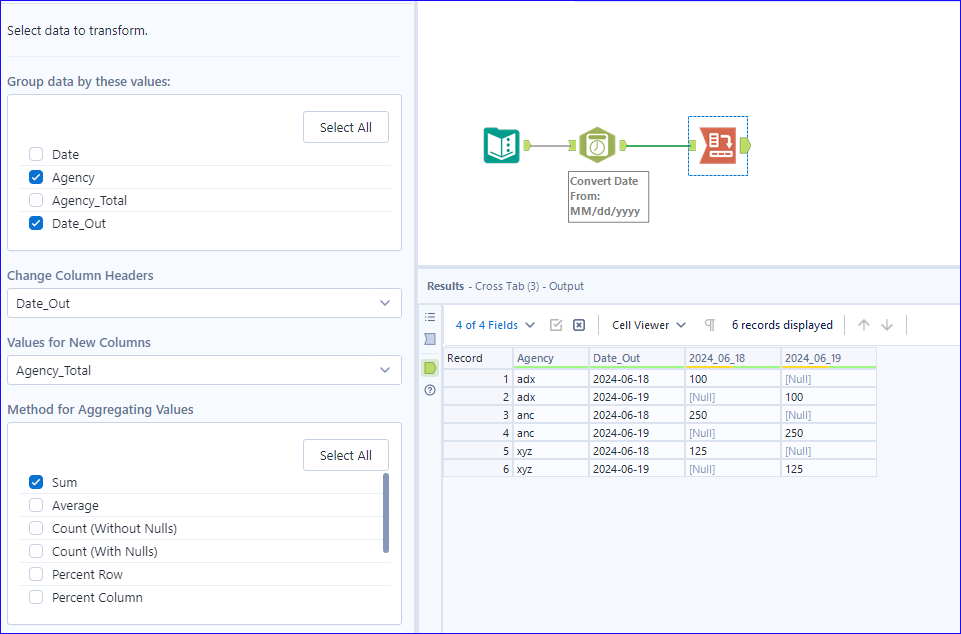Uncheck the Agency group-by checkbox
The width and height of the screenshot is (961, 634).
tap(36, 177)
